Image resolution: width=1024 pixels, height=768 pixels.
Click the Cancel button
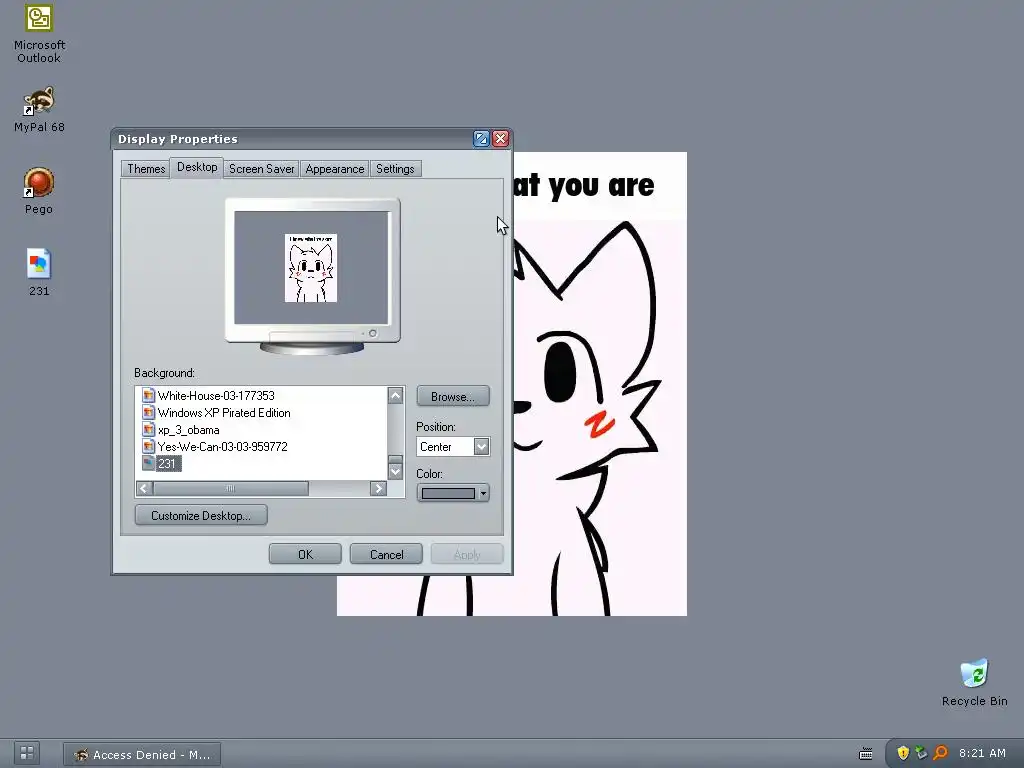click(x=386, y=554)
